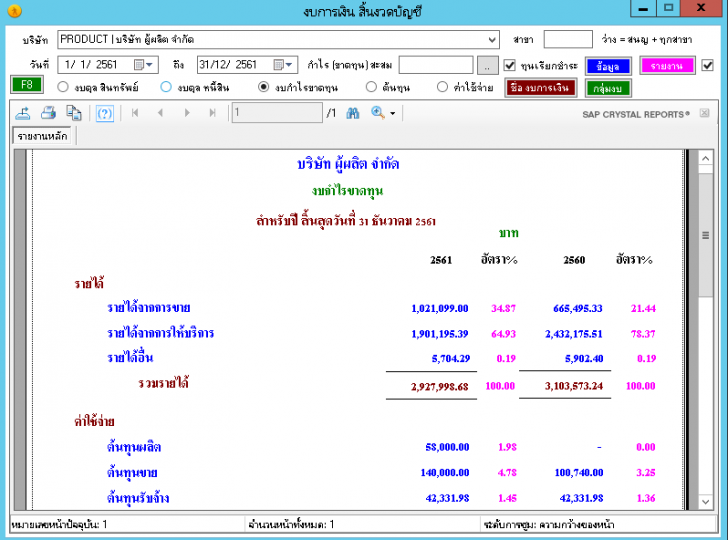Click the green F8 button
This screenshot has width=728, height=540.
[26, 85]
